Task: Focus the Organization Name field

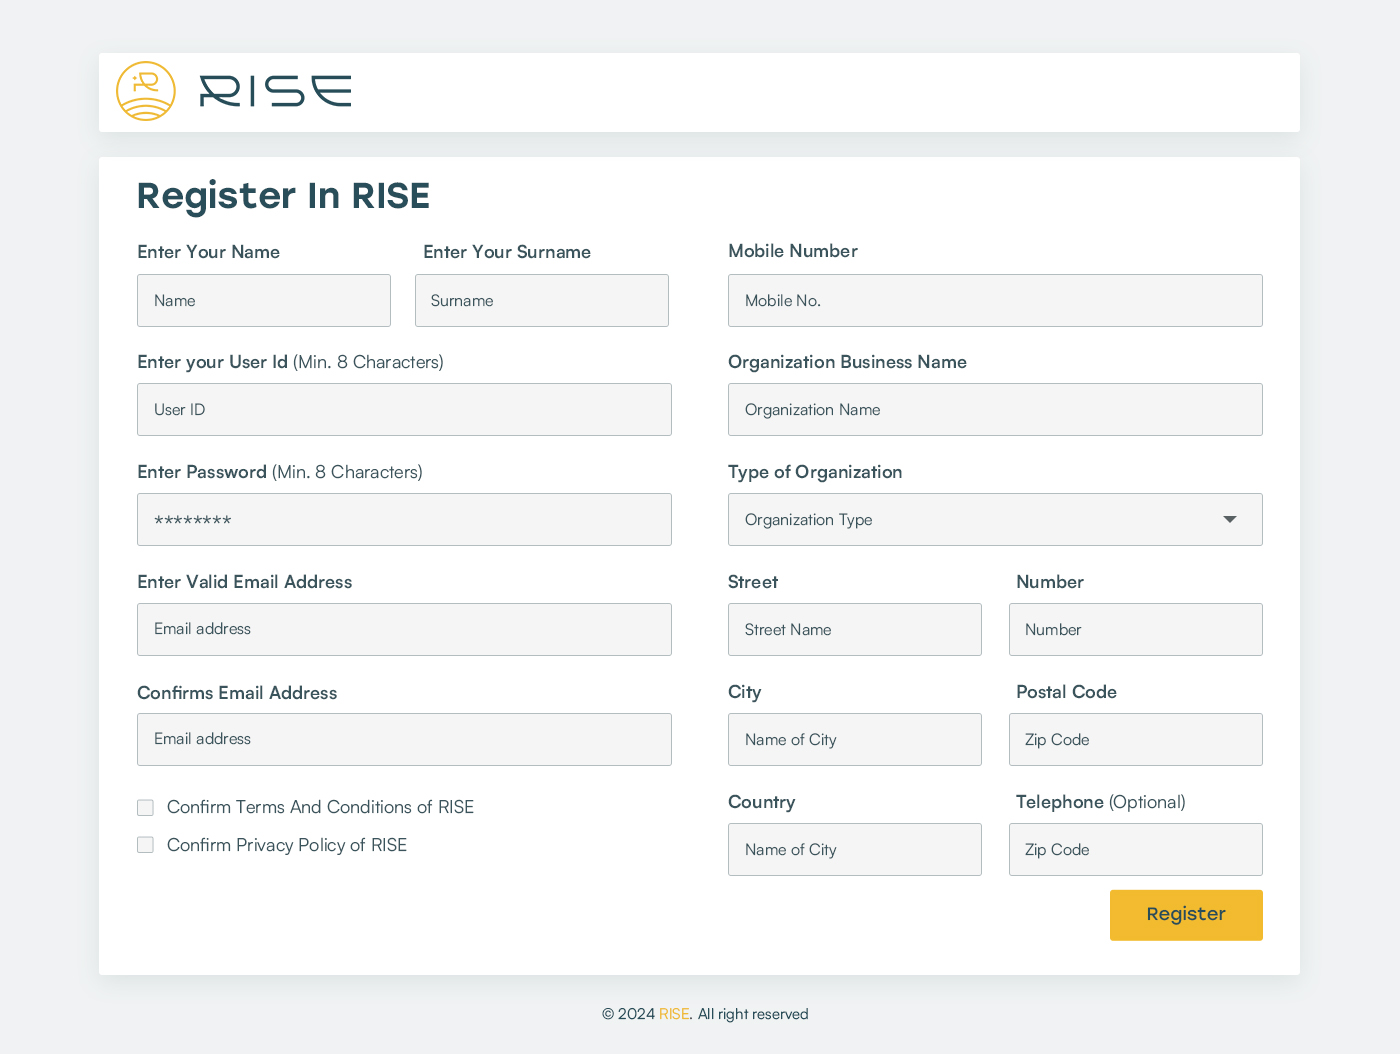Action: click(x=995, y=410)
